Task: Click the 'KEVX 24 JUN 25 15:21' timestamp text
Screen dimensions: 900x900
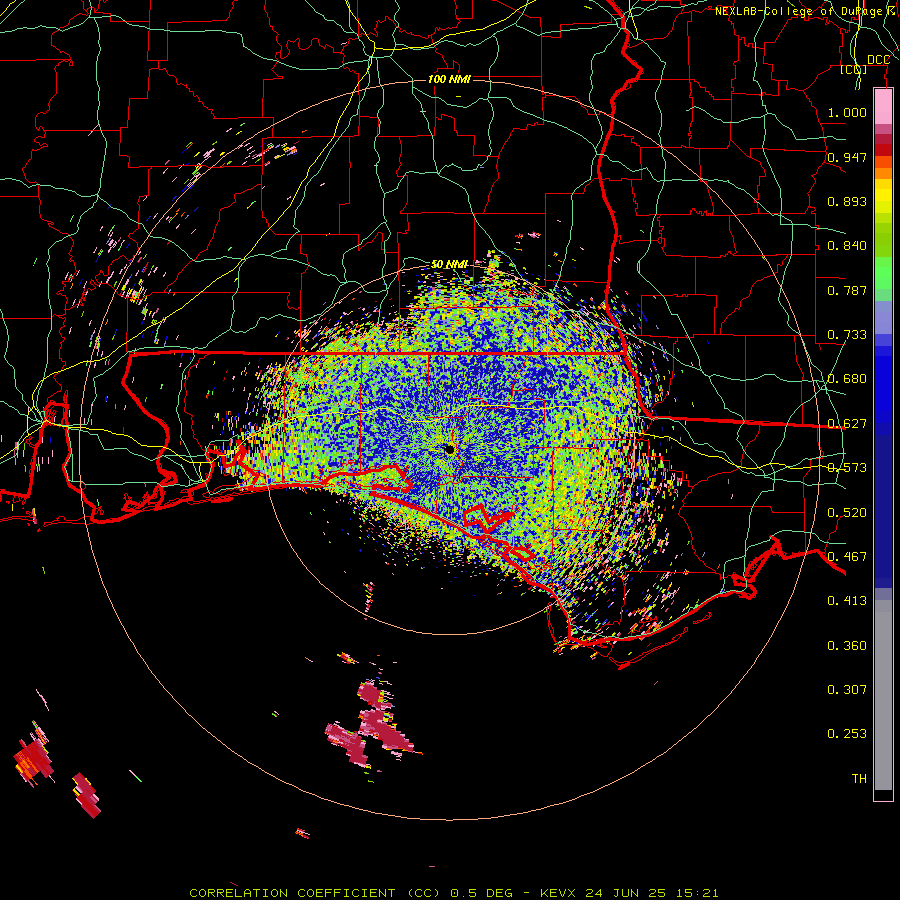Action: point(630,893)
